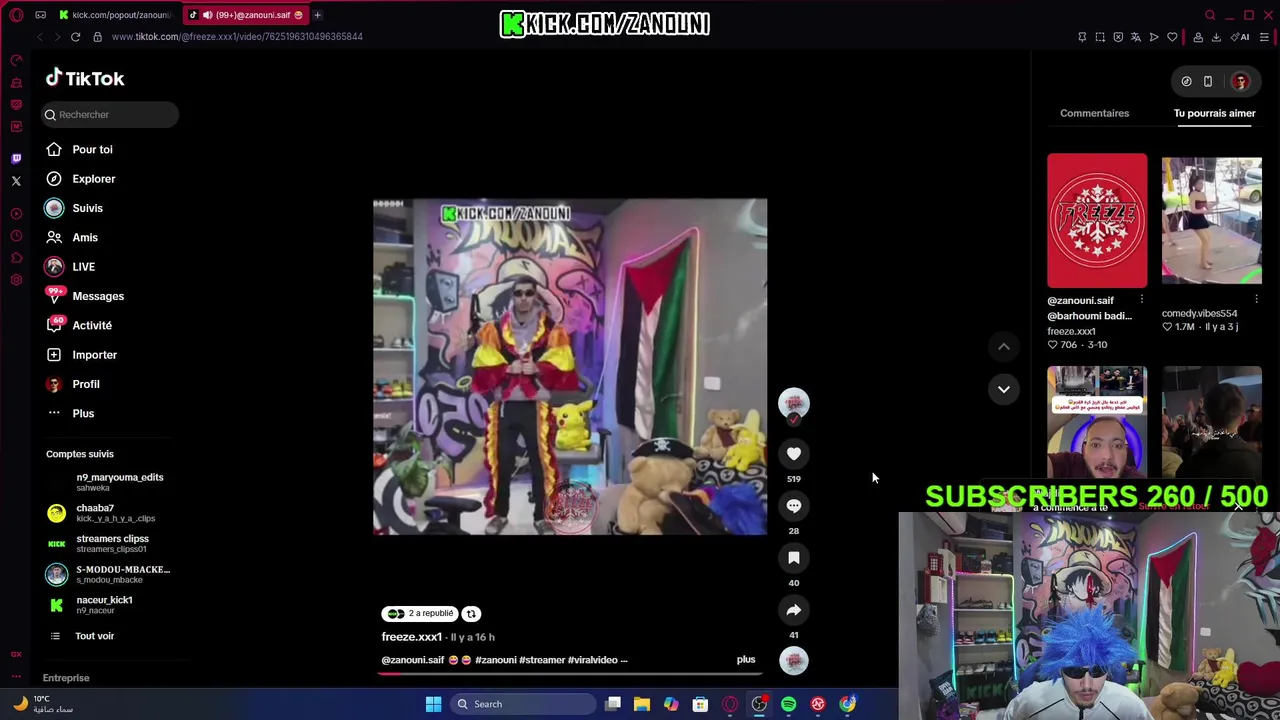
Task: Open account streamers clipss
Action: coord(98,543)
